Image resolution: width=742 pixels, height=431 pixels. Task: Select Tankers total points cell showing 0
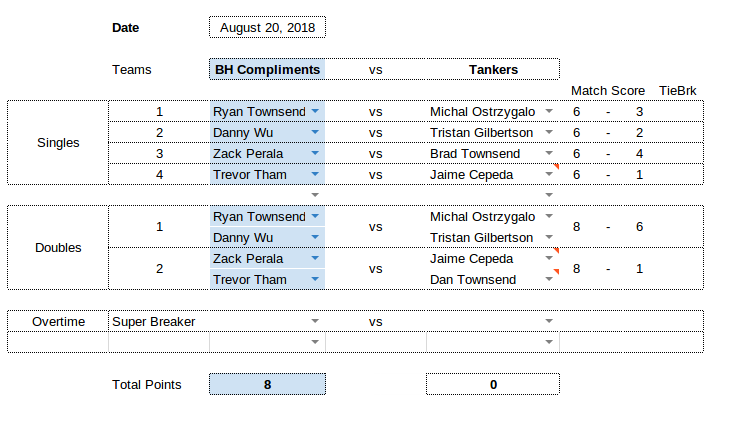[493, 384]
